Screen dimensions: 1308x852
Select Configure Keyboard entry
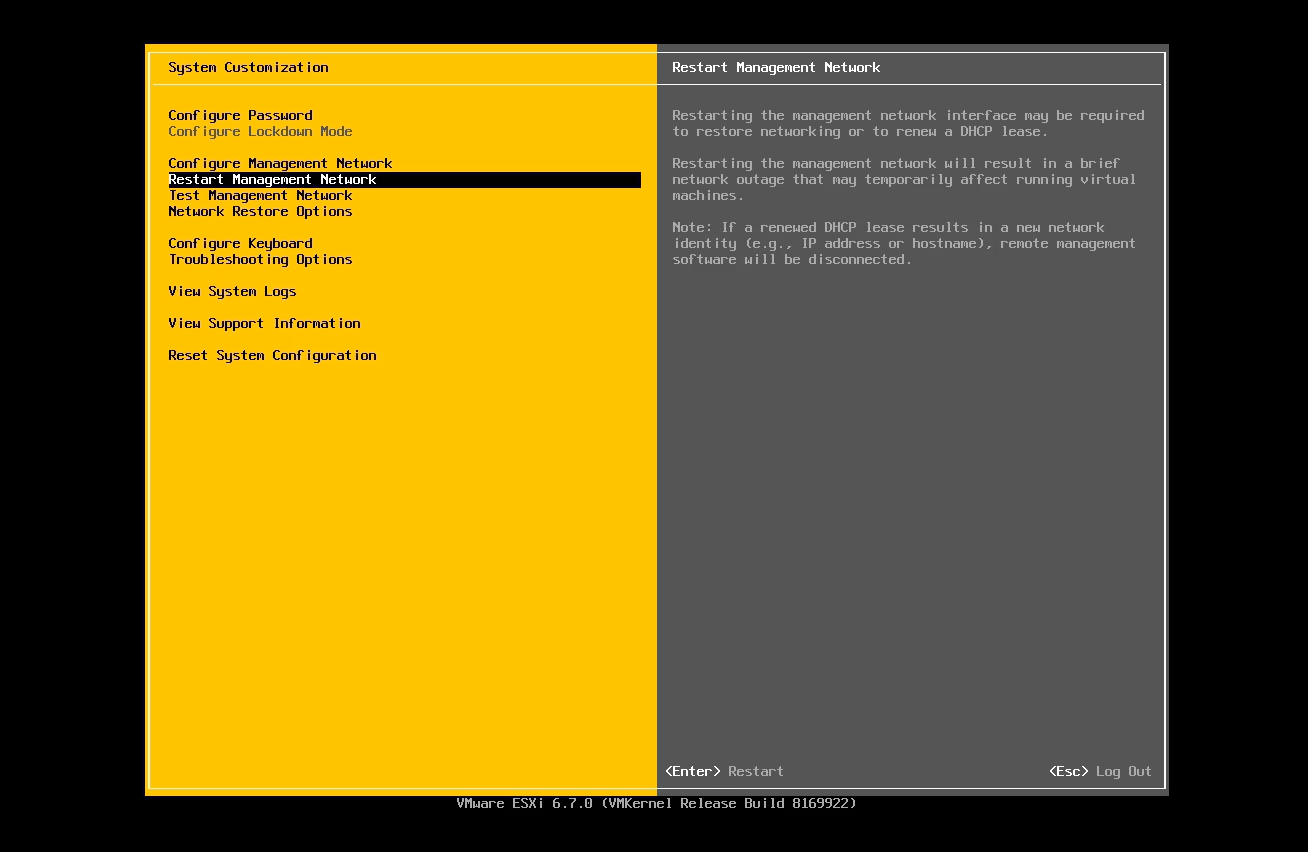click(x=240, y=244)
